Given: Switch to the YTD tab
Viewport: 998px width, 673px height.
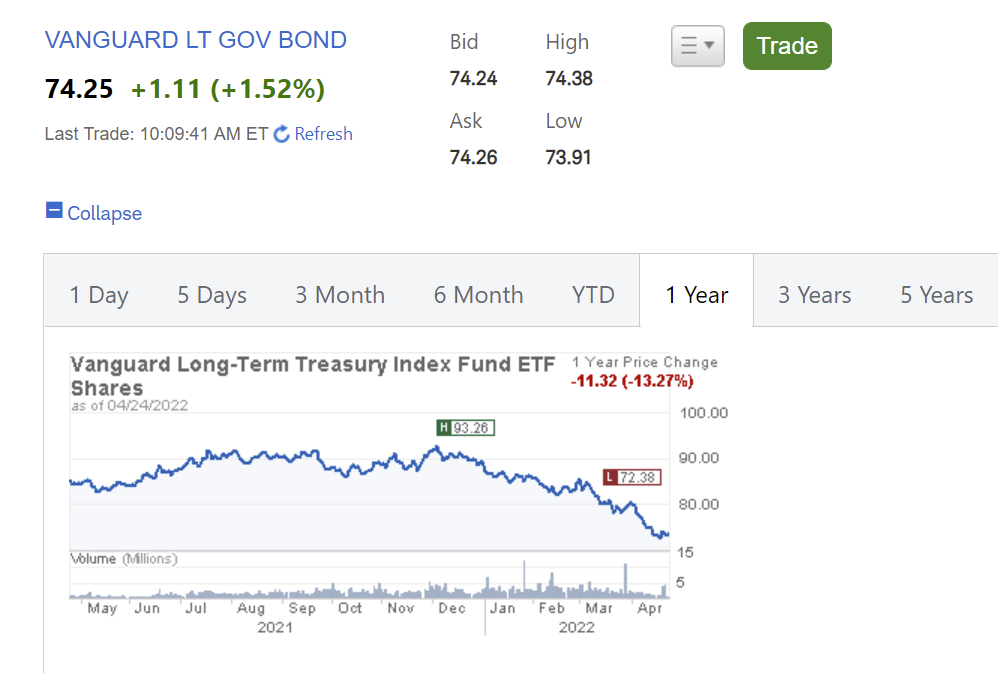Looking at the screenshot, I should click(593, 295).
